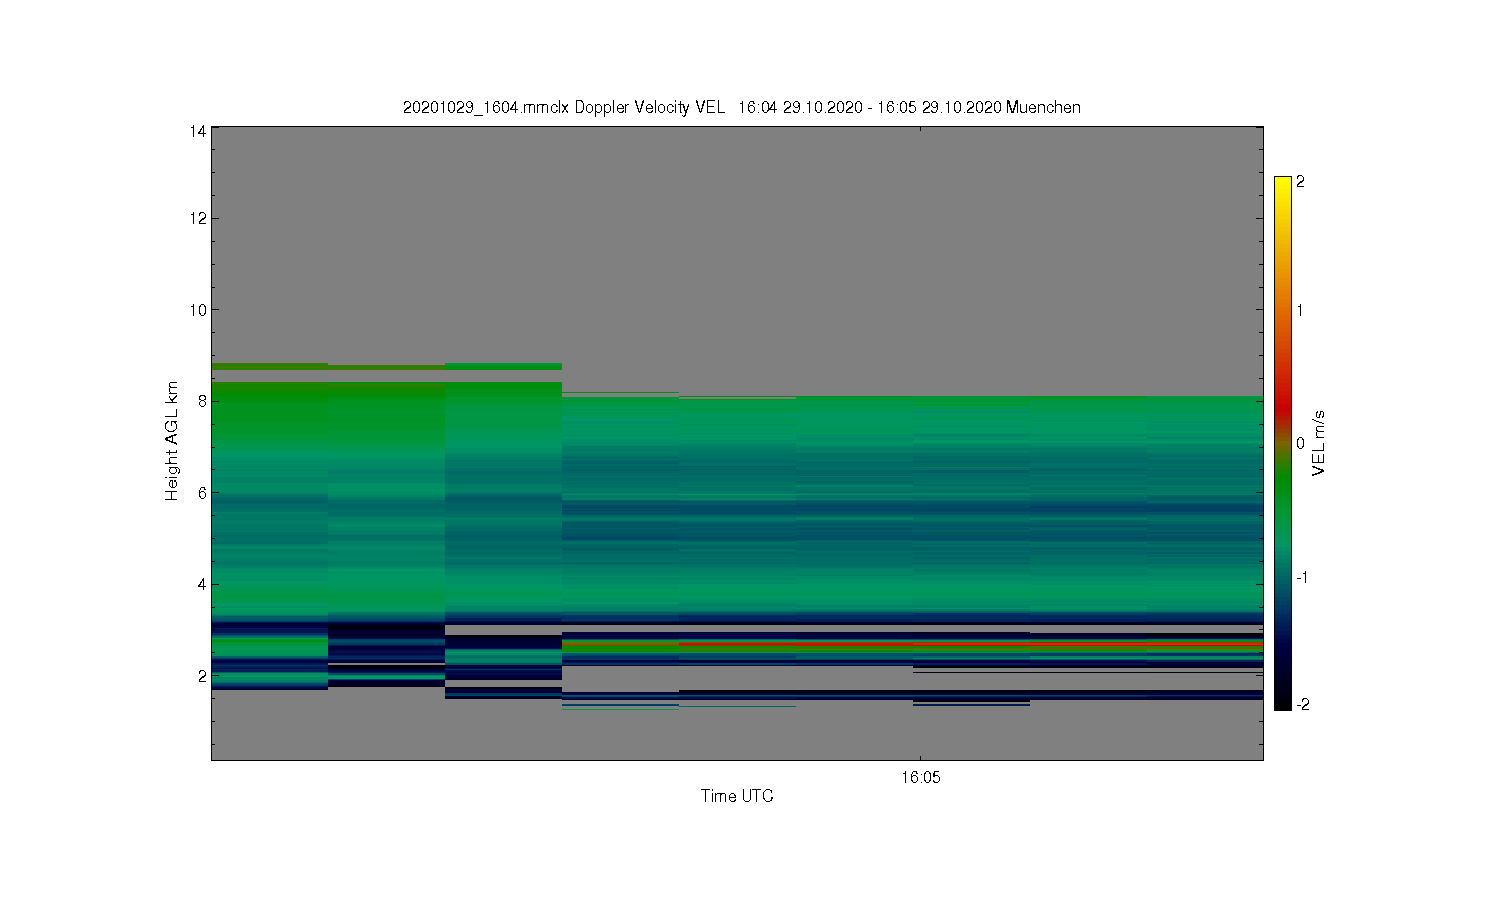The width and height of the screenshot is (1500, 900).
Task: Click the plot title text 20201029_1604.mmclx
Action: click(486, 107)
